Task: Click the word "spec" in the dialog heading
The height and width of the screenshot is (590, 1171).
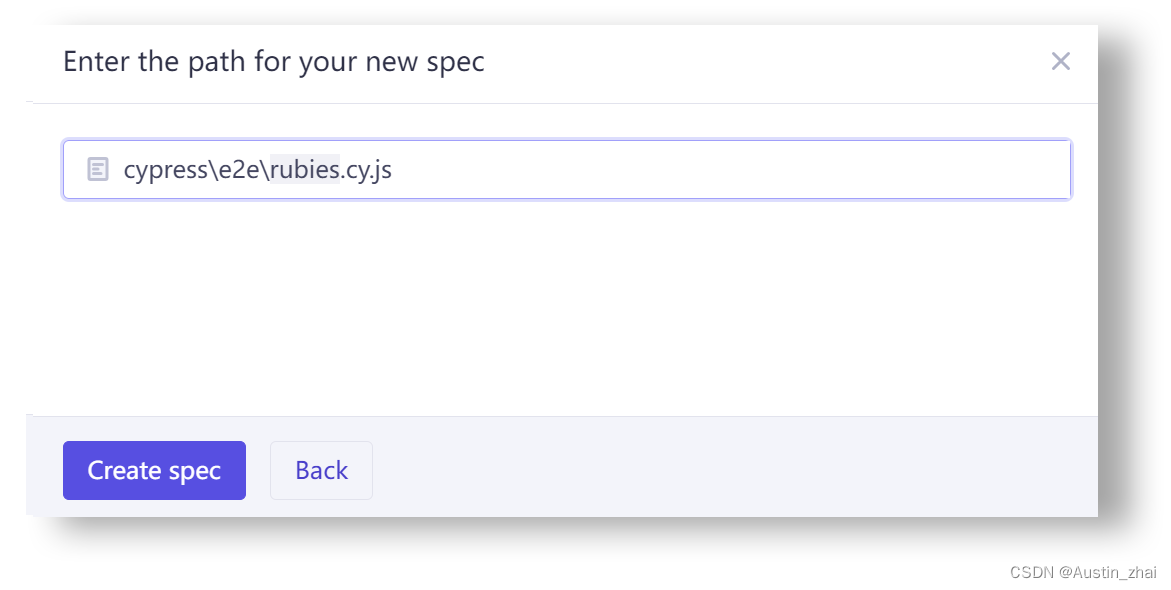Action: [x=455, y=62]
